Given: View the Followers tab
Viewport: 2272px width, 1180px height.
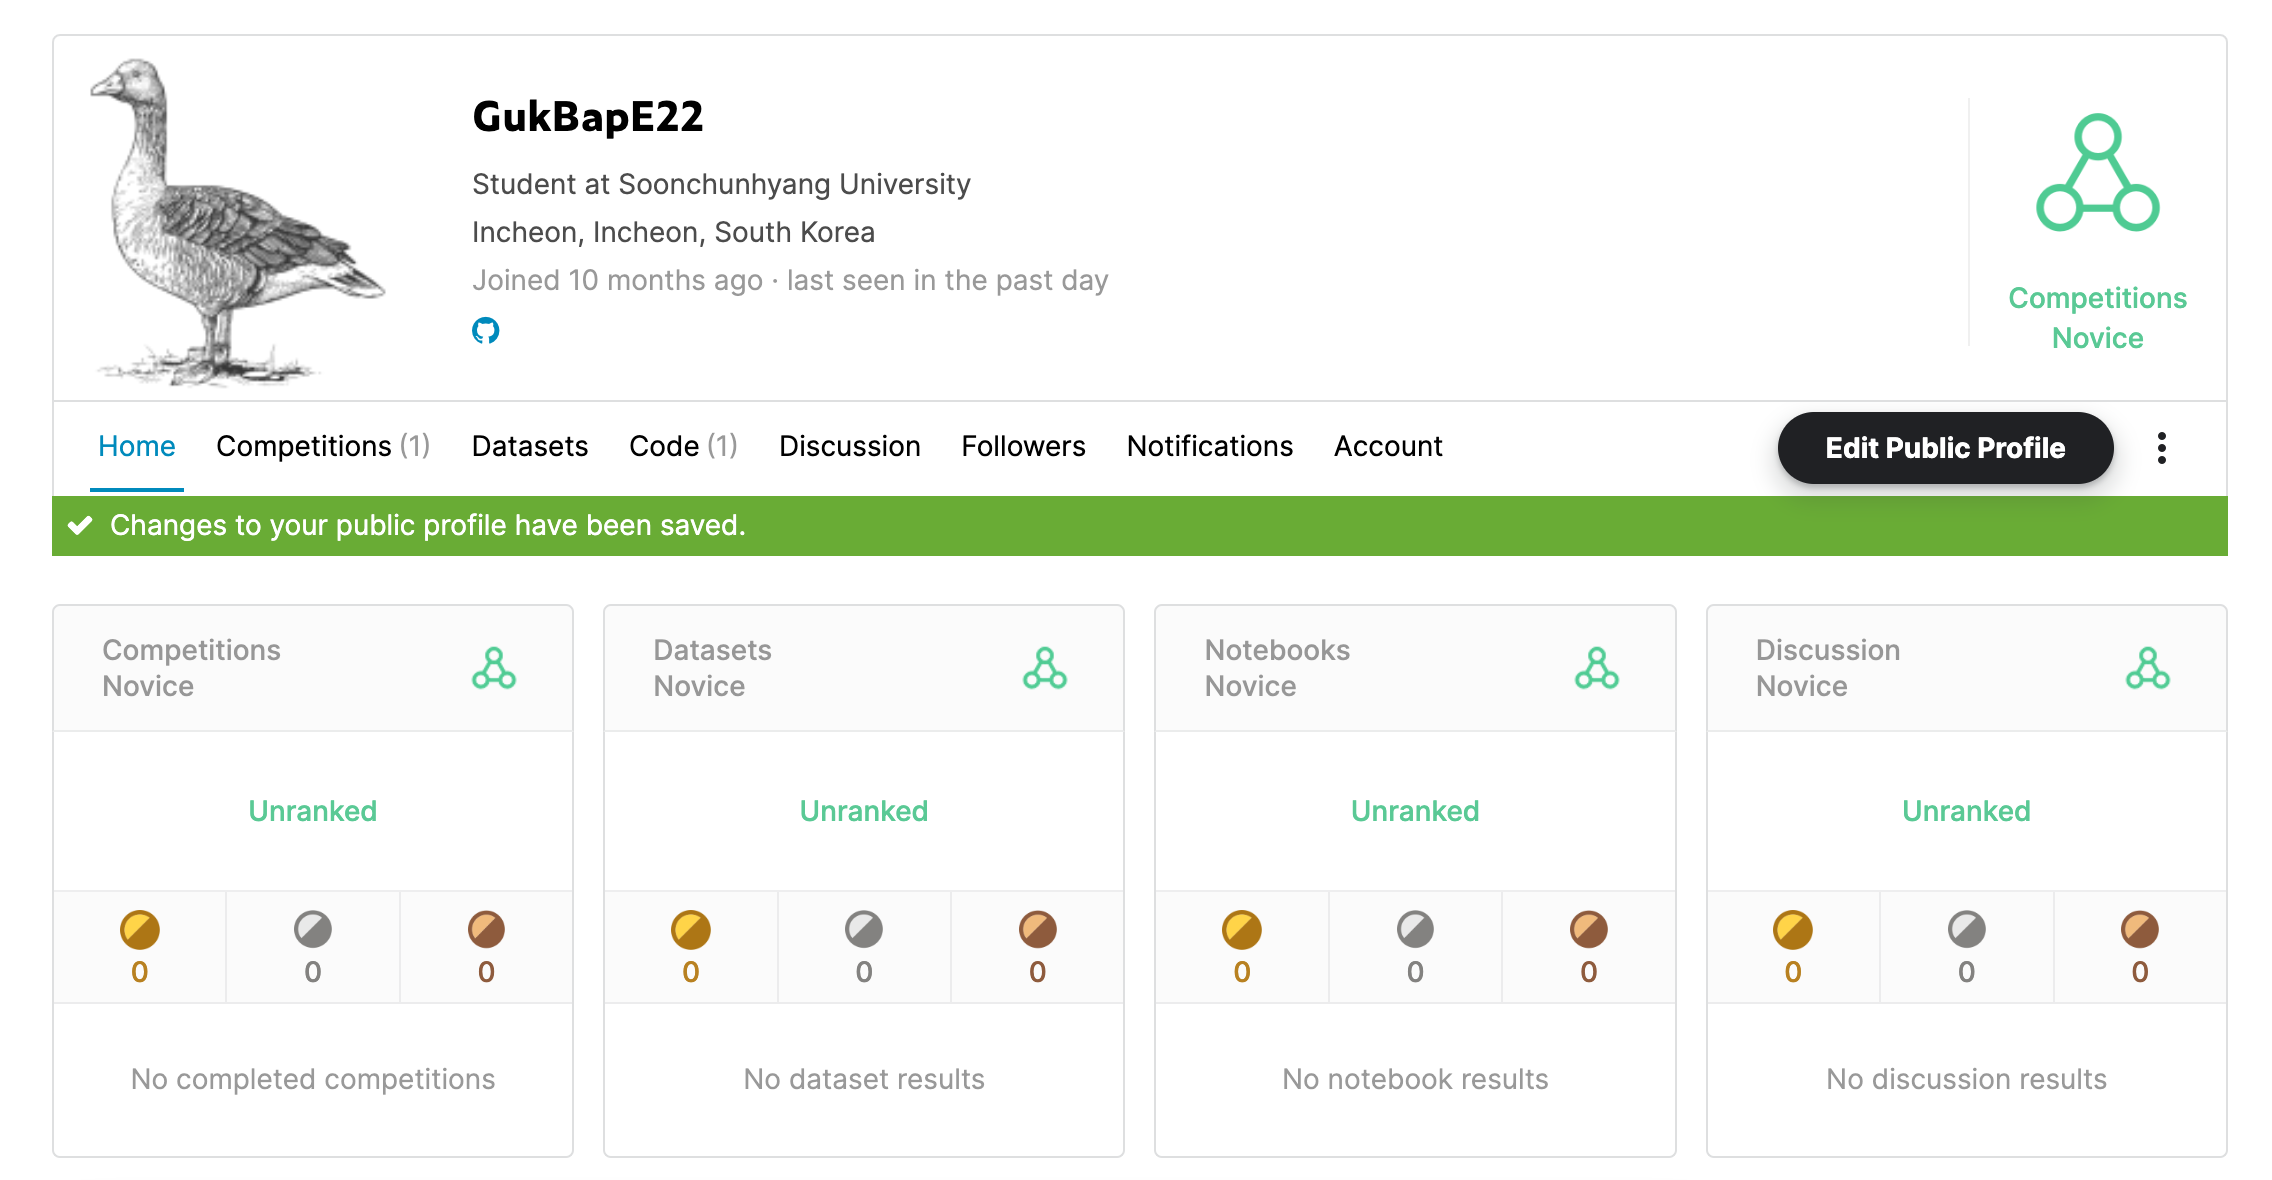Looking at the screenshot, I should pyautogui.click(x=1024, y=446).
